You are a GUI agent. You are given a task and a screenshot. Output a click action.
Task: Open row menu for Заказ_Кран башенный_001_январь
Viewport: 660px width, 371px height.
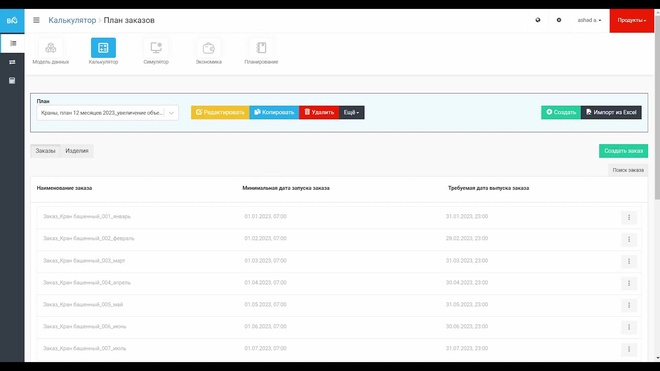[x=629, y=217]
